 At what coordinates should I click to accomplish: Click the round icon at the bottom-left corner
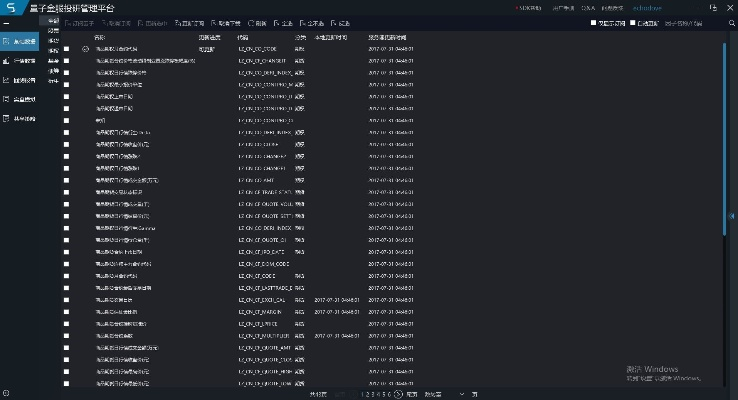tap(6, 393)
